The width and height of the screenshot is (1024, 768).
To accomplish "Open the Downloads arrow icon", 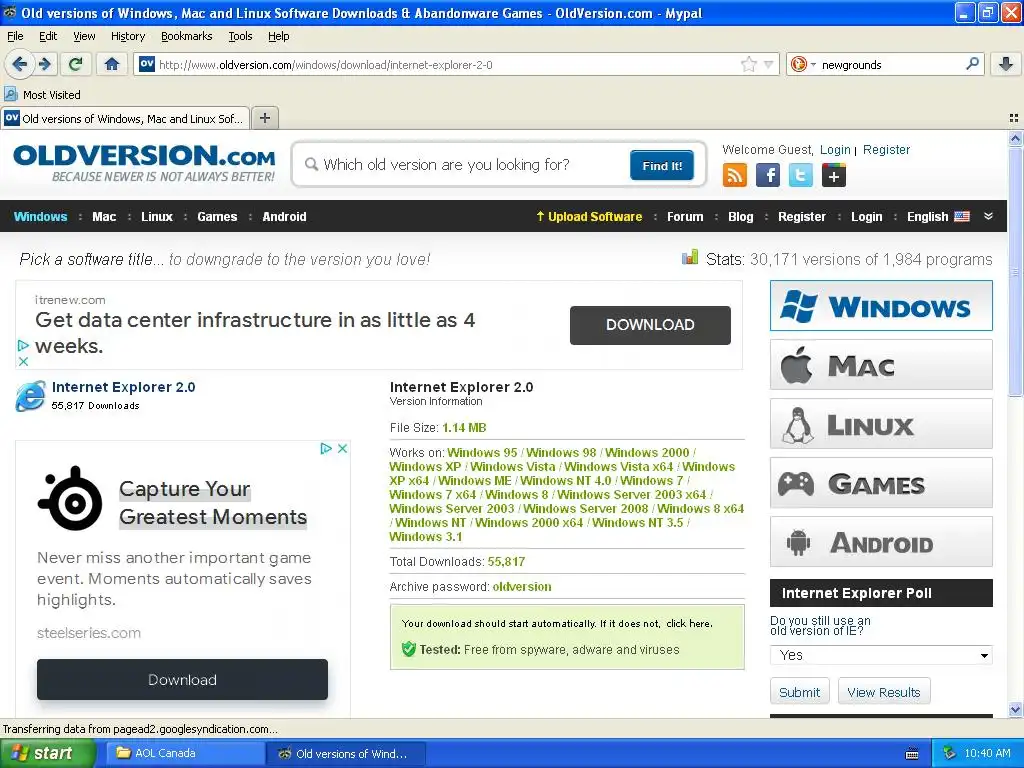I will (1006, 64).
